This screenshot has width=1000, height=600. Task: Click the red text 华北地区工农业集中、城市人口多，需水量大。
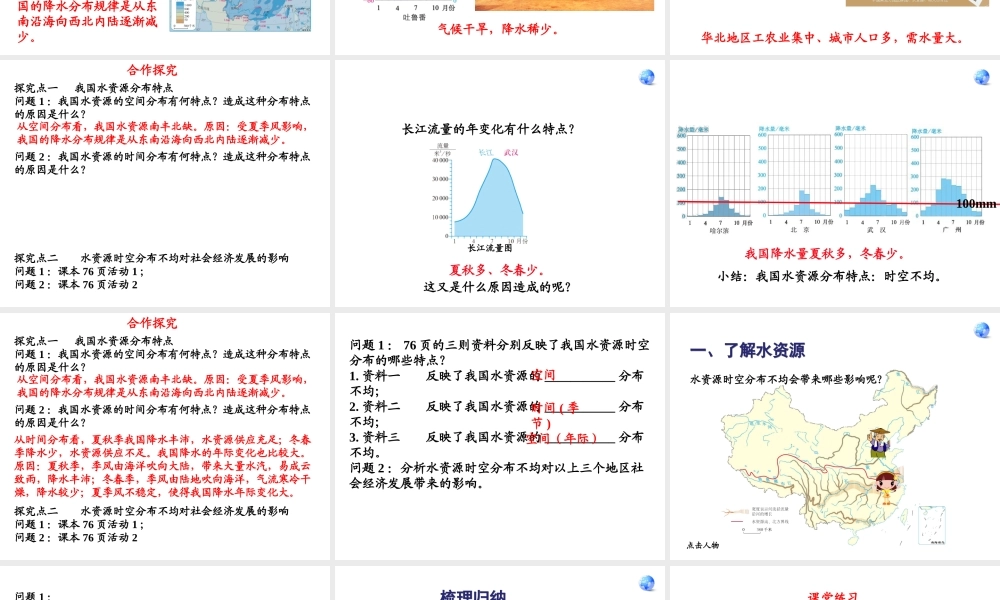point(832,38)
